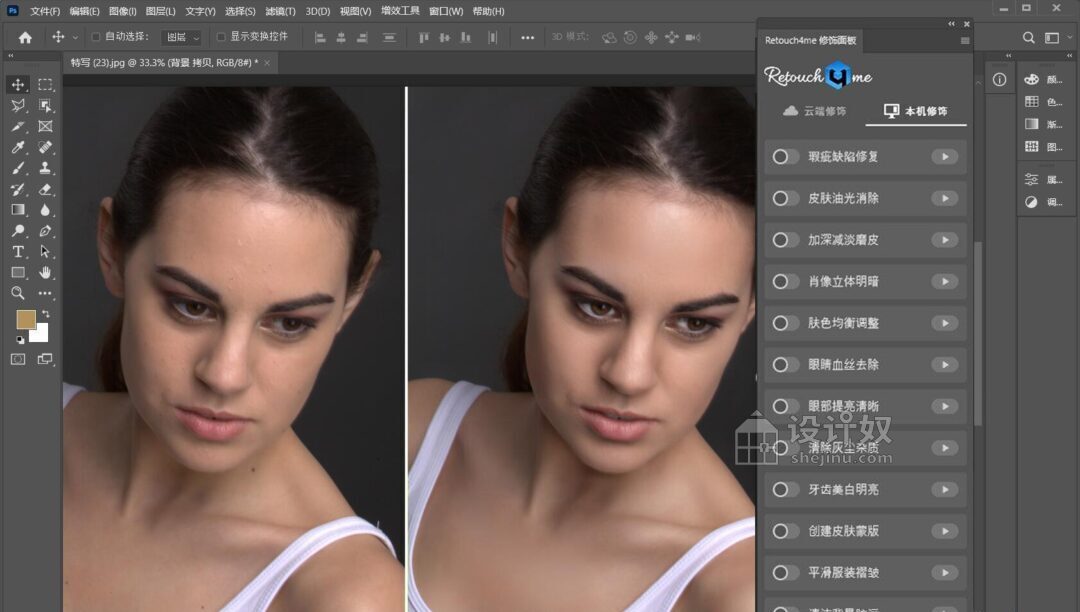The height and width of the screenshot is (612, 1080).
Task: Select the Hand tool
Action: tap(45, 273)
